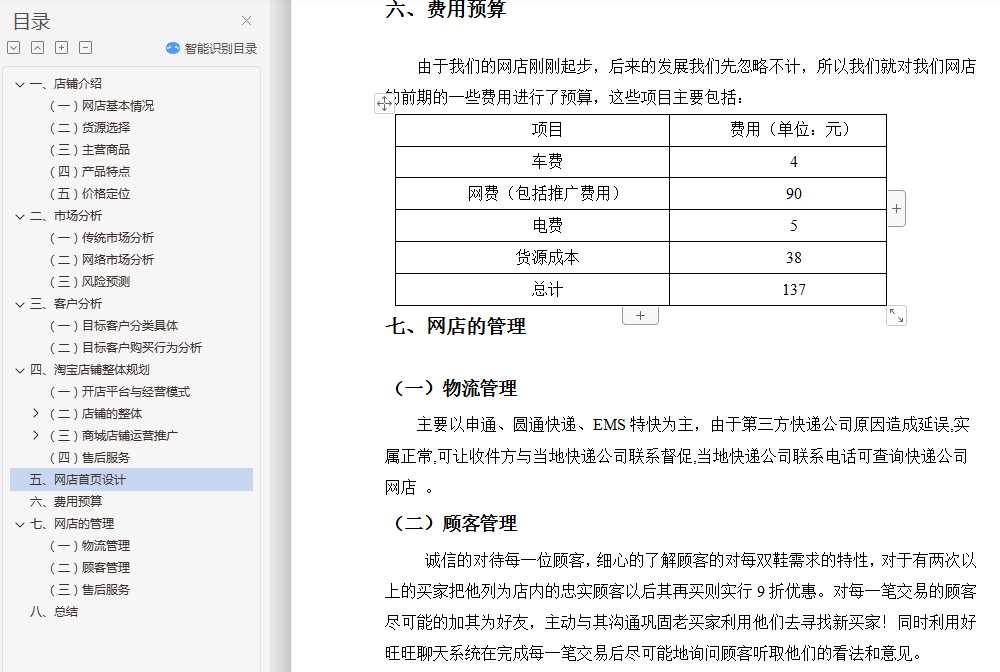Image resolution: width=1000 pixels, height=672 pixels.
Task: Open (三)风险预测 in outline
Action: click(x=90, y=282)
